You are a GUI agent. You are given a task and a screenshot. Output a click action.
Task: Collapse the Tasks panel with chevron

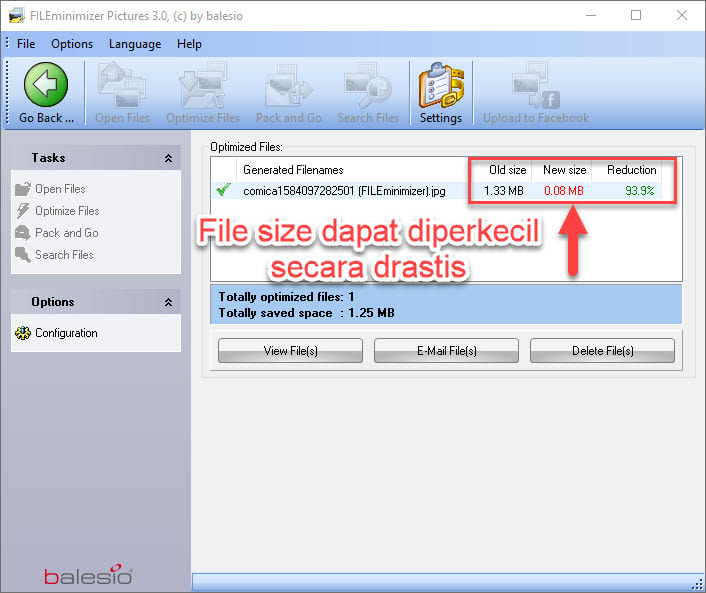pos(168,158)
